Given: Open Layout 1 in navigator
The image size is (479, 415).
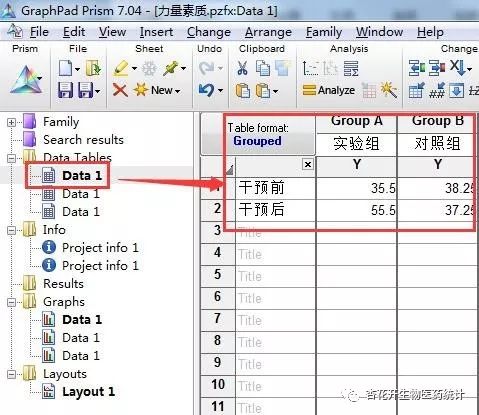Looking at the screenshot, I should pos(88,392).
